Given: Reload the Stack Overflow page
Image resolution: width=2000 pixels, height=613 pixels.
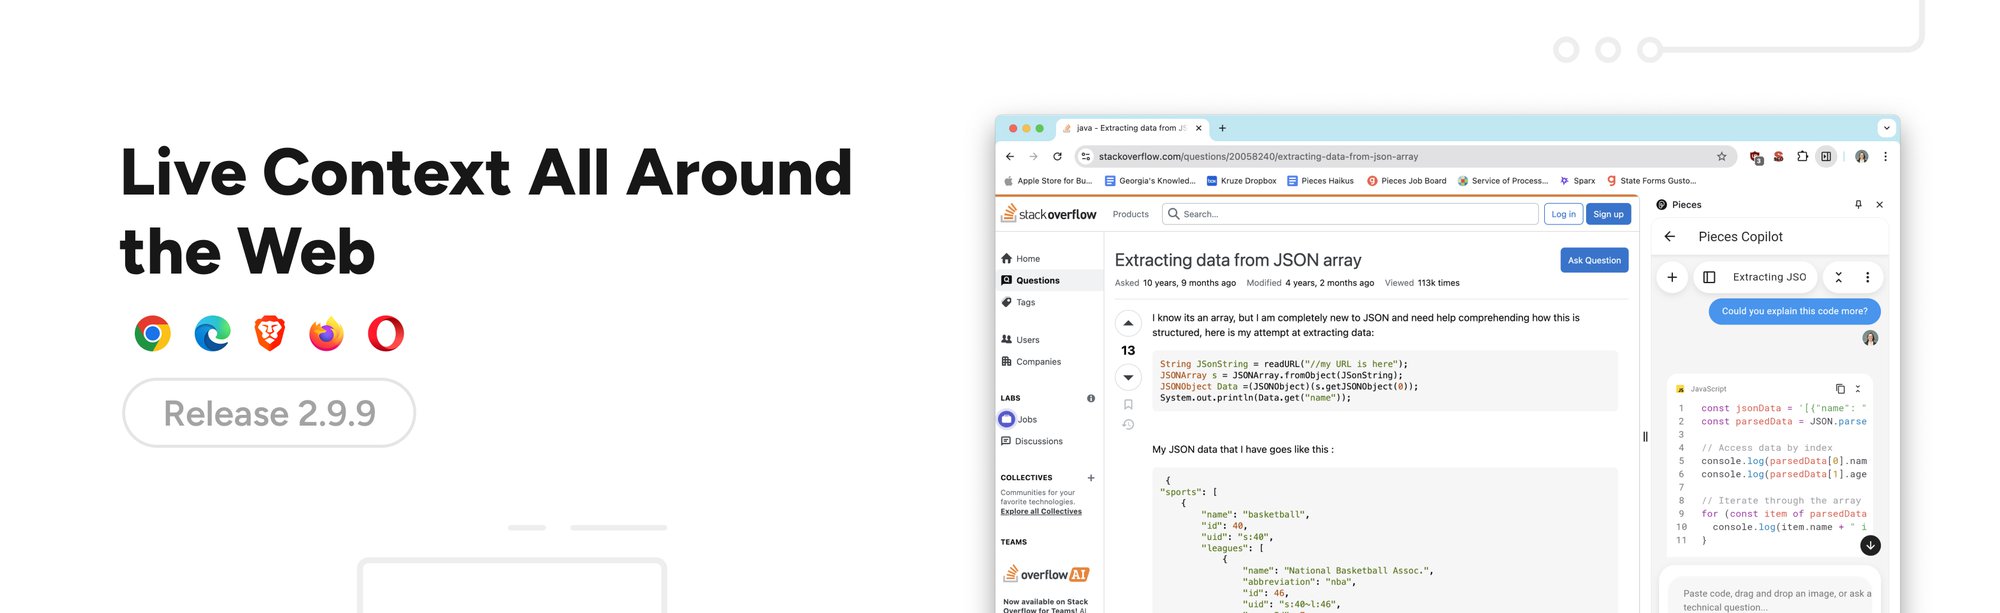Looking at the screenshot, I should (1057, 156).
